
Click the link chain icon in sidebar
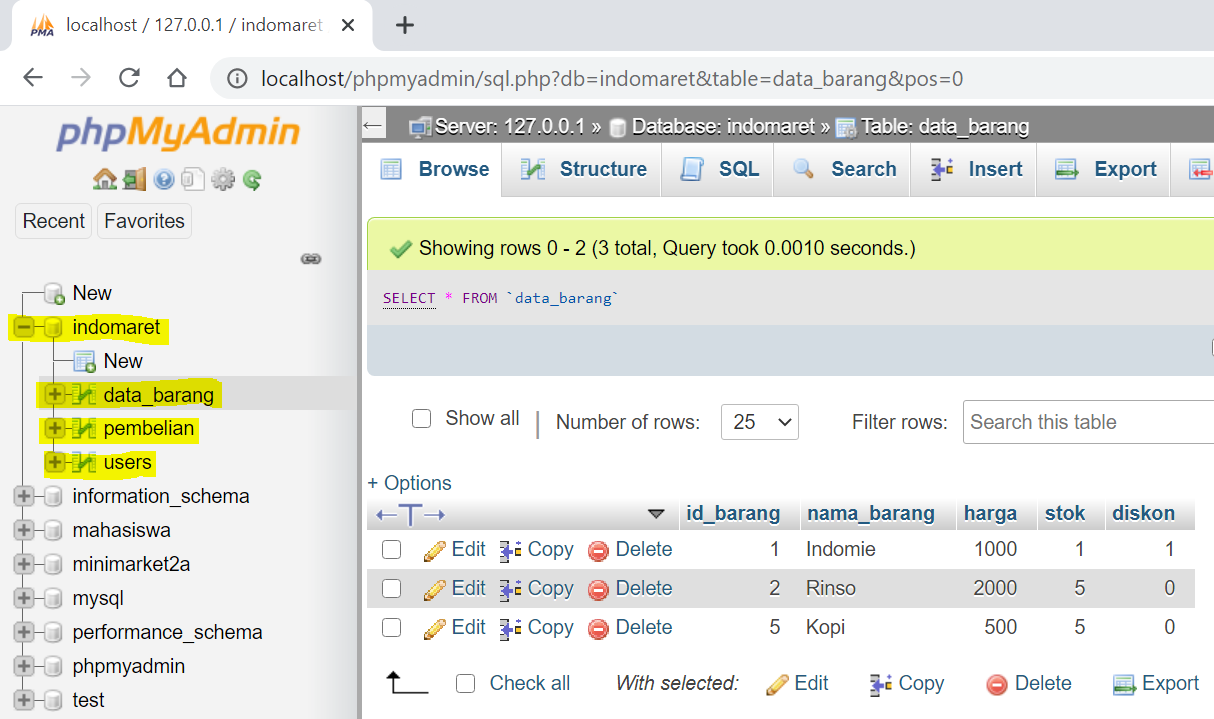[x=311, y=259]
